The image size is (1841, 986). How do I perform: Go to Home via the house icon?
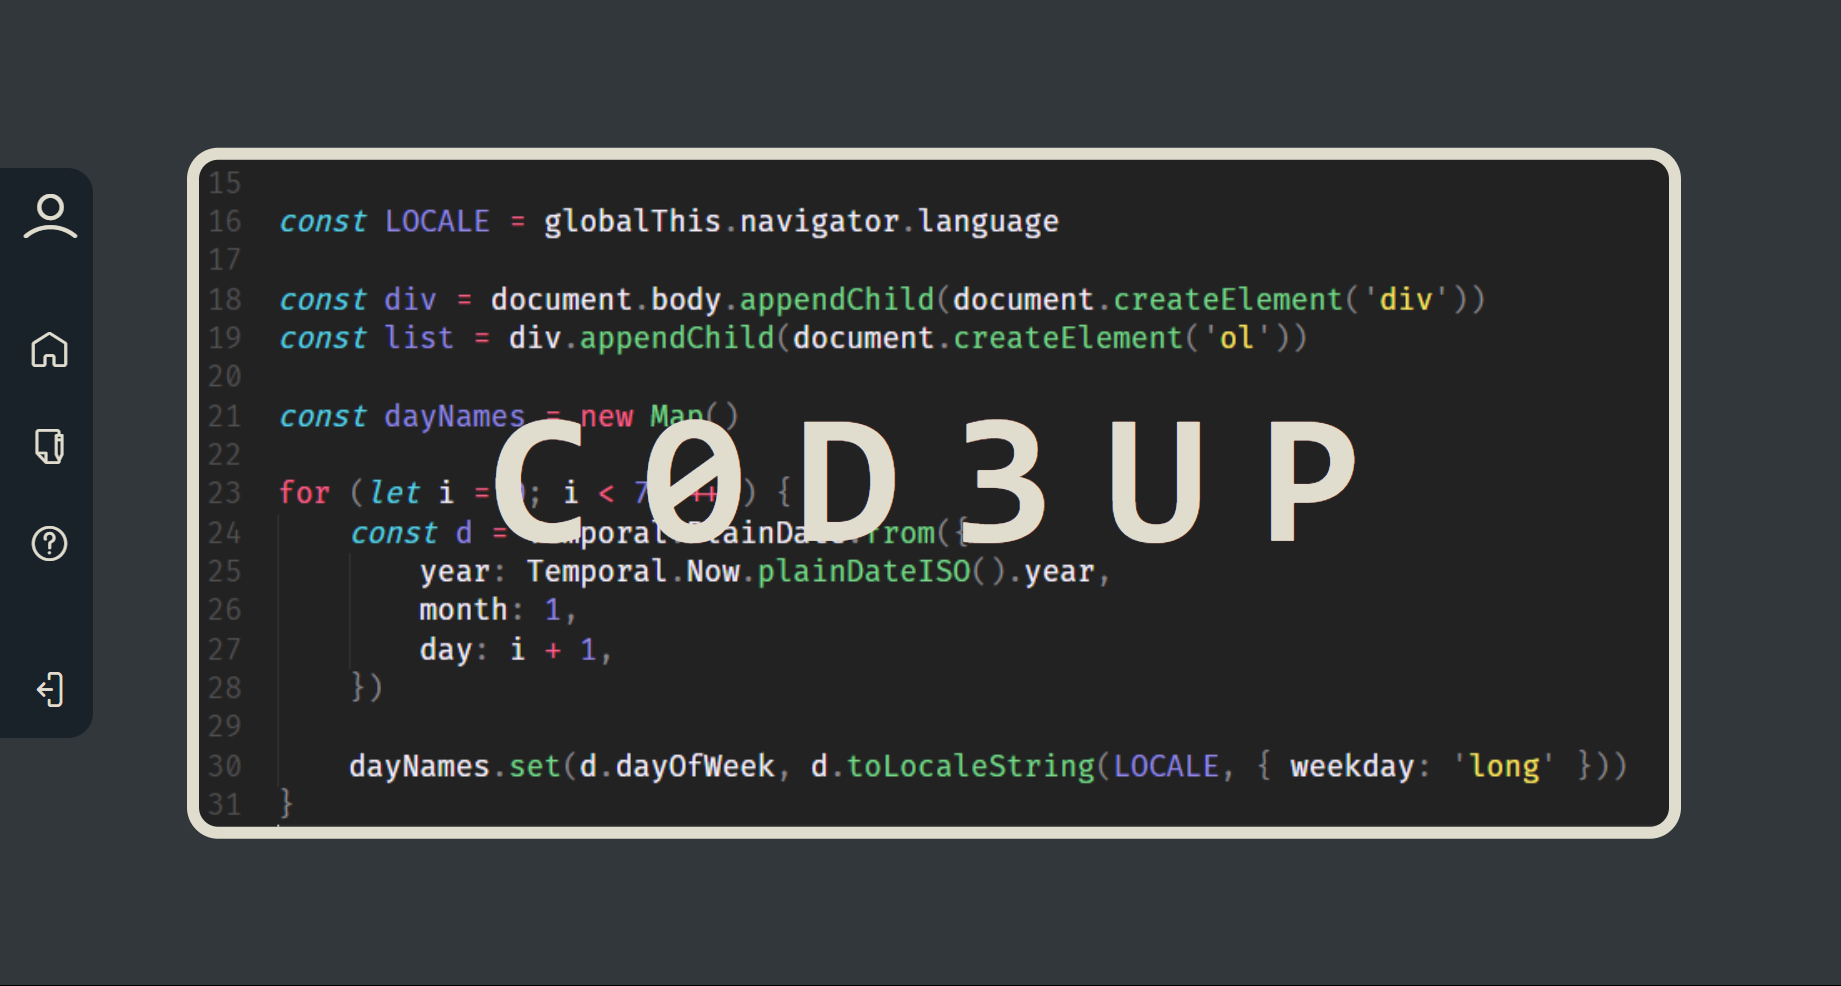click(50, 350)
